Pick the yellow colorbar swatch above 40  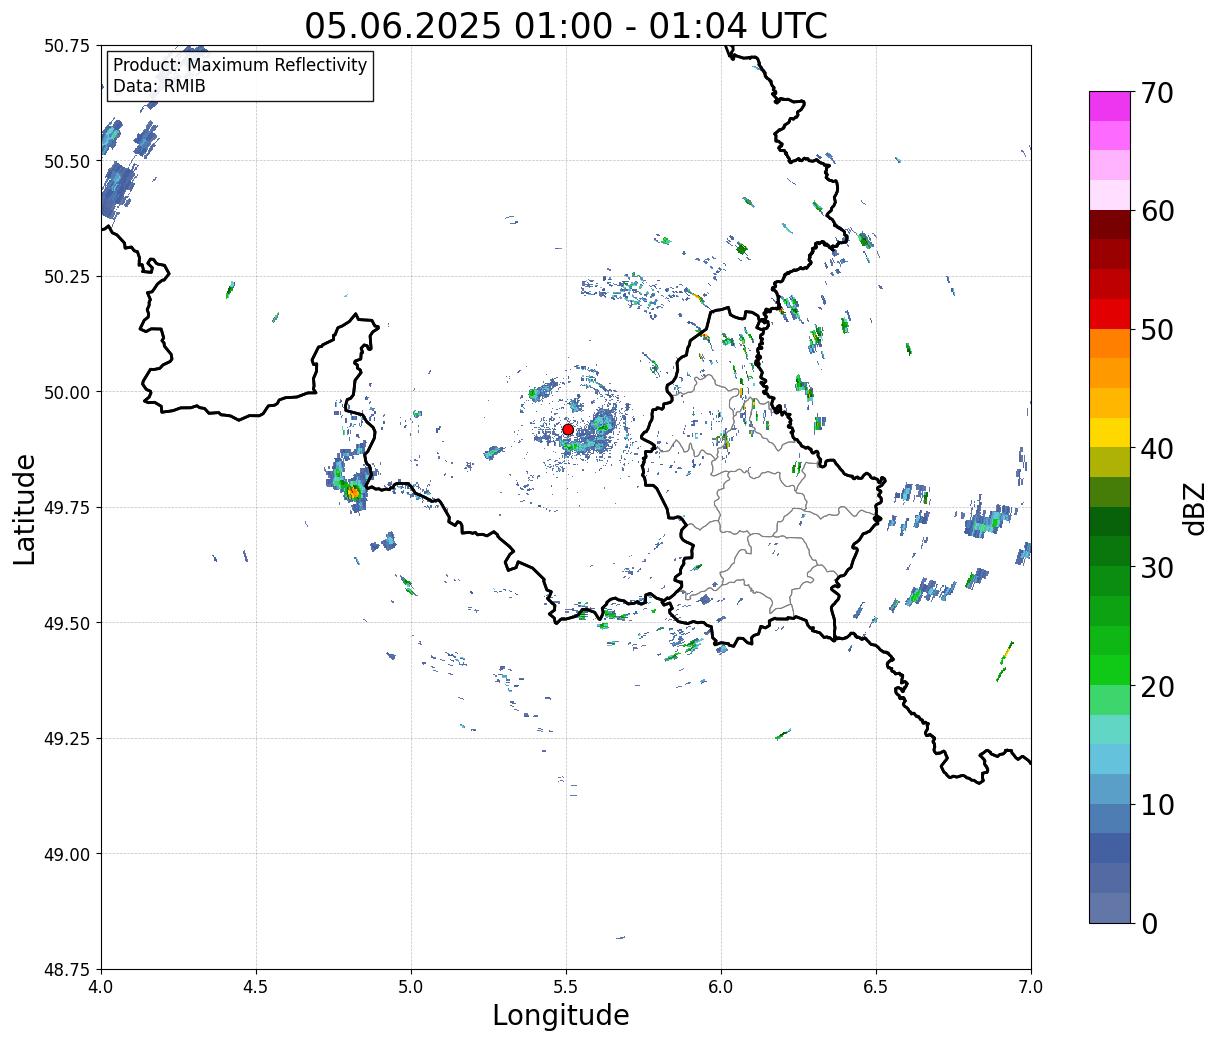pos(1110,432)
